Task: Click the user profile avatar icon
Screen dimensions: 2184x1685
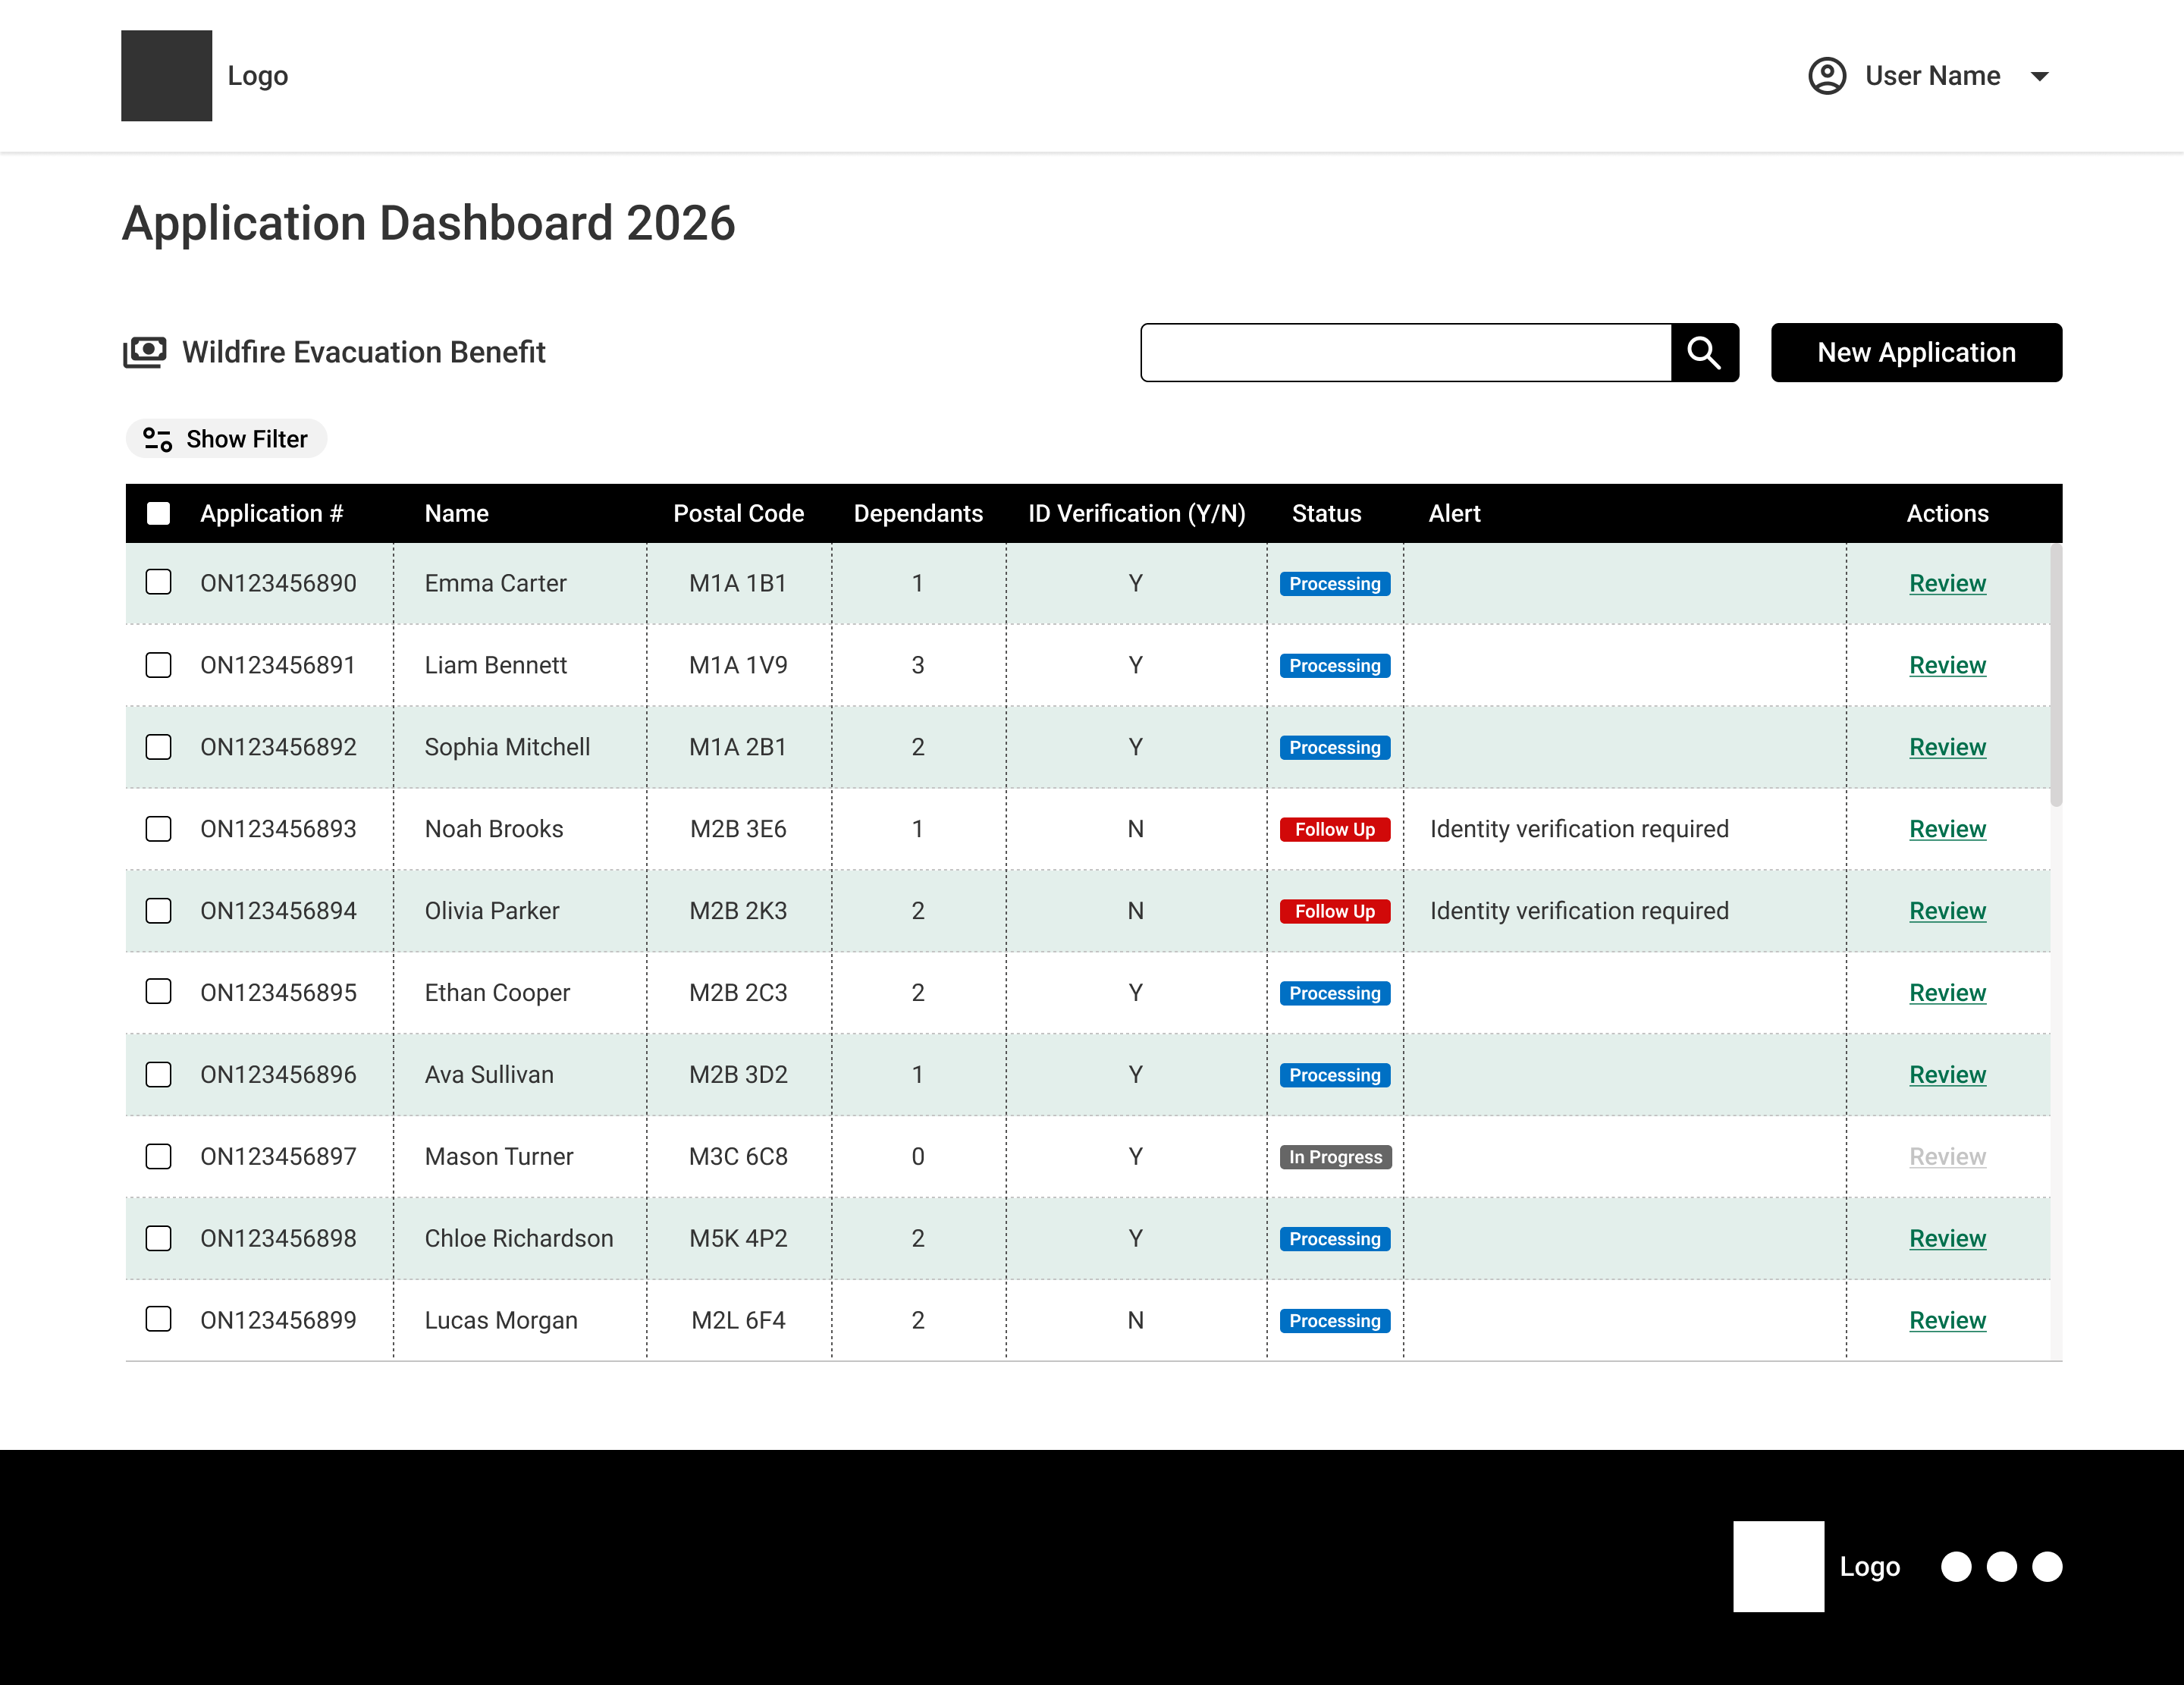Action: pos(1827,76)
